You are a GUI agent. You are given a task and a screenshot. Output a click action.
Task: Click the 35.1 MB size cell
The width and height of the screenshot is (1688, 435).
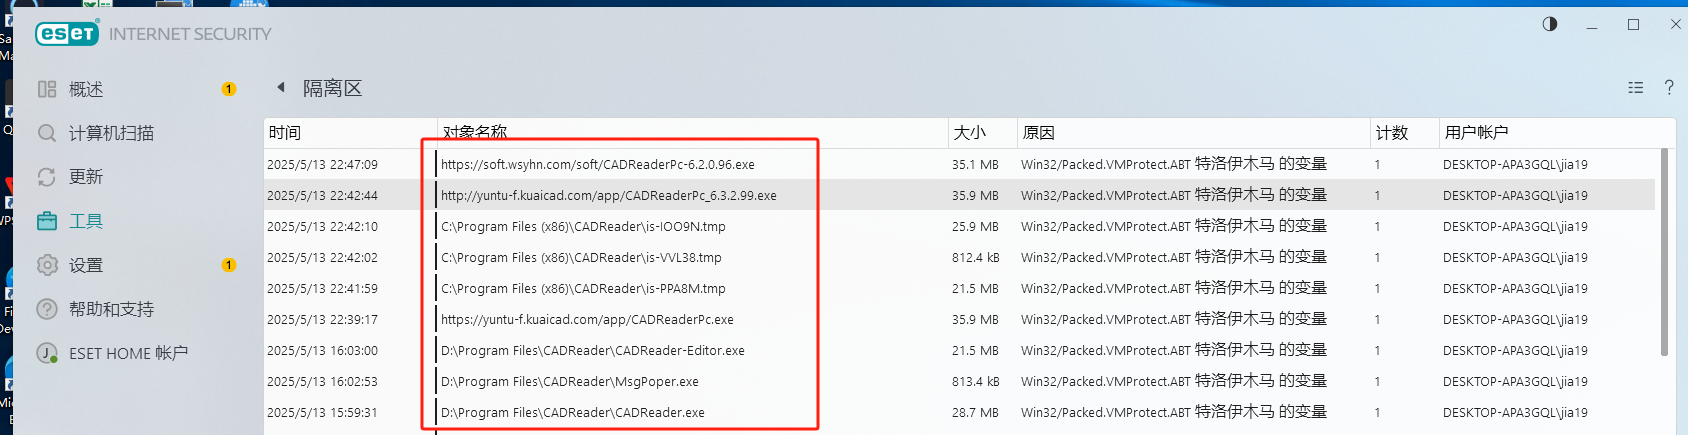975,164
